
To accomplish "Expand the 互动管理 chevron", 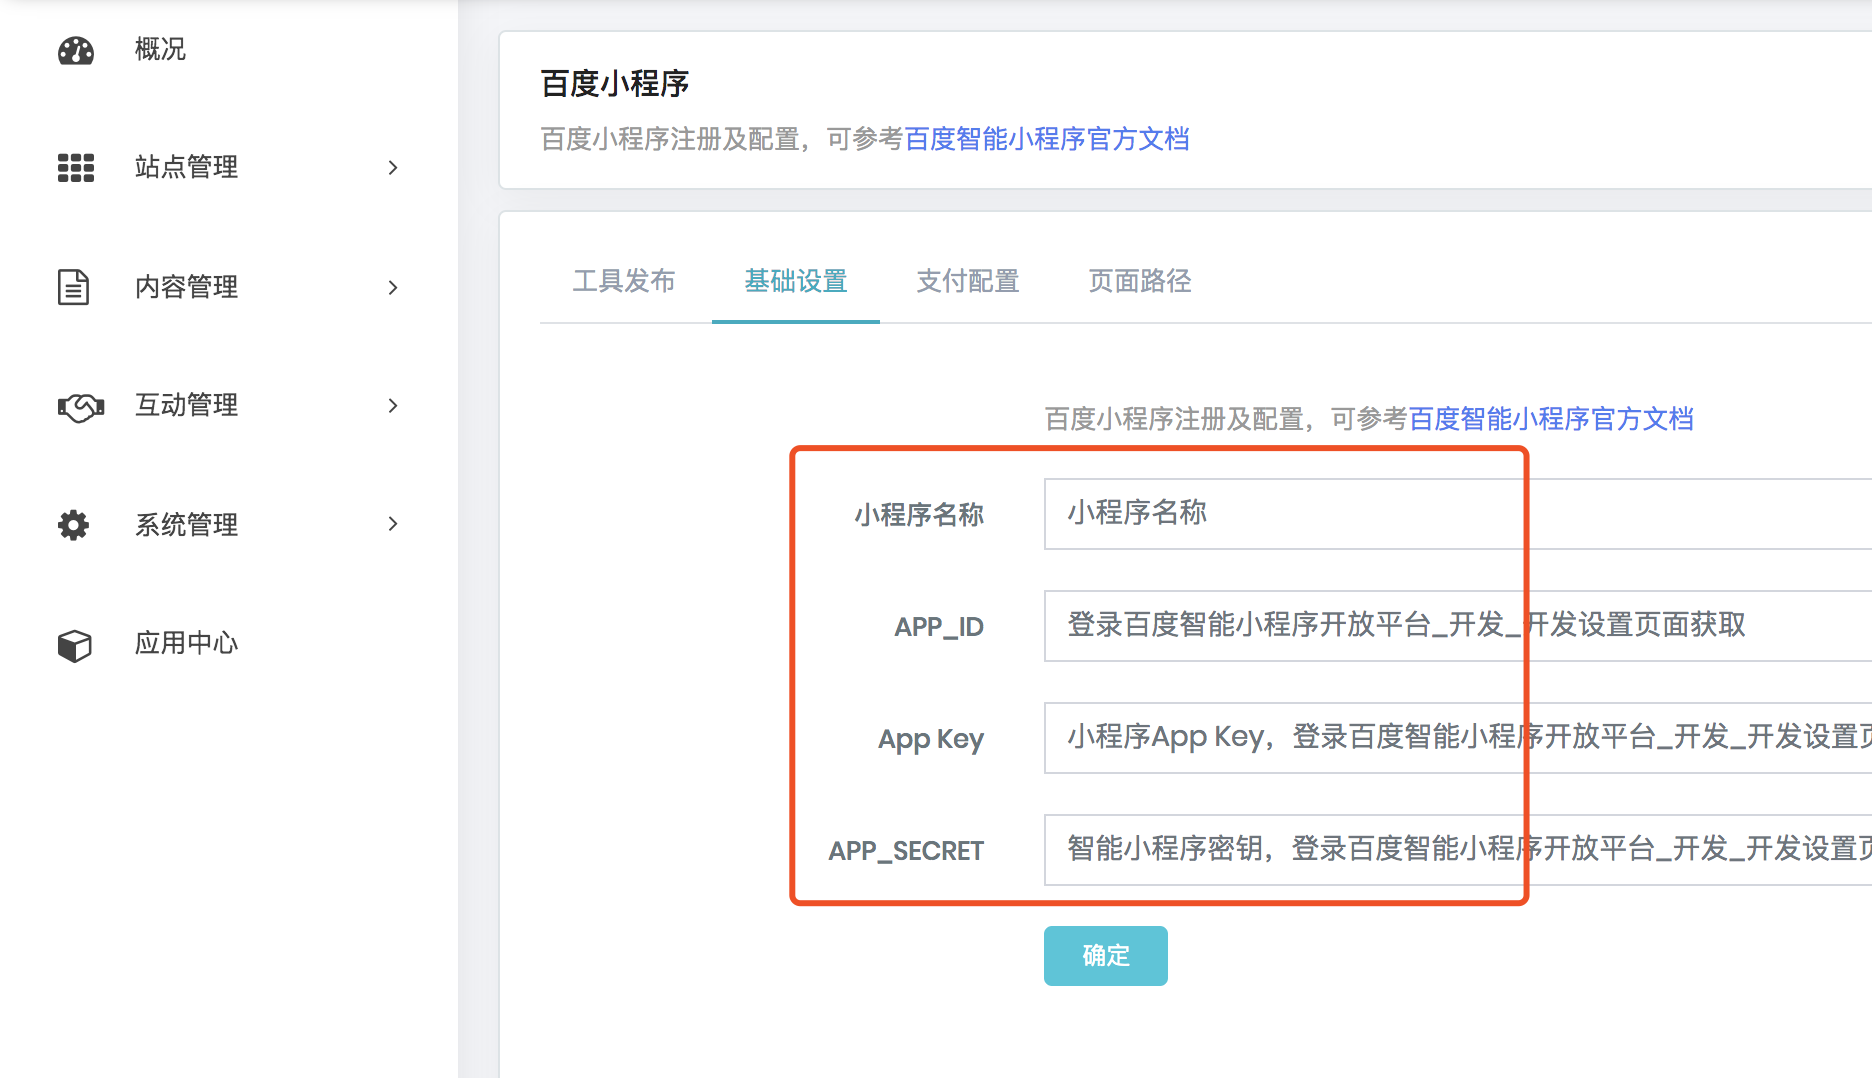I will [393, 406].
